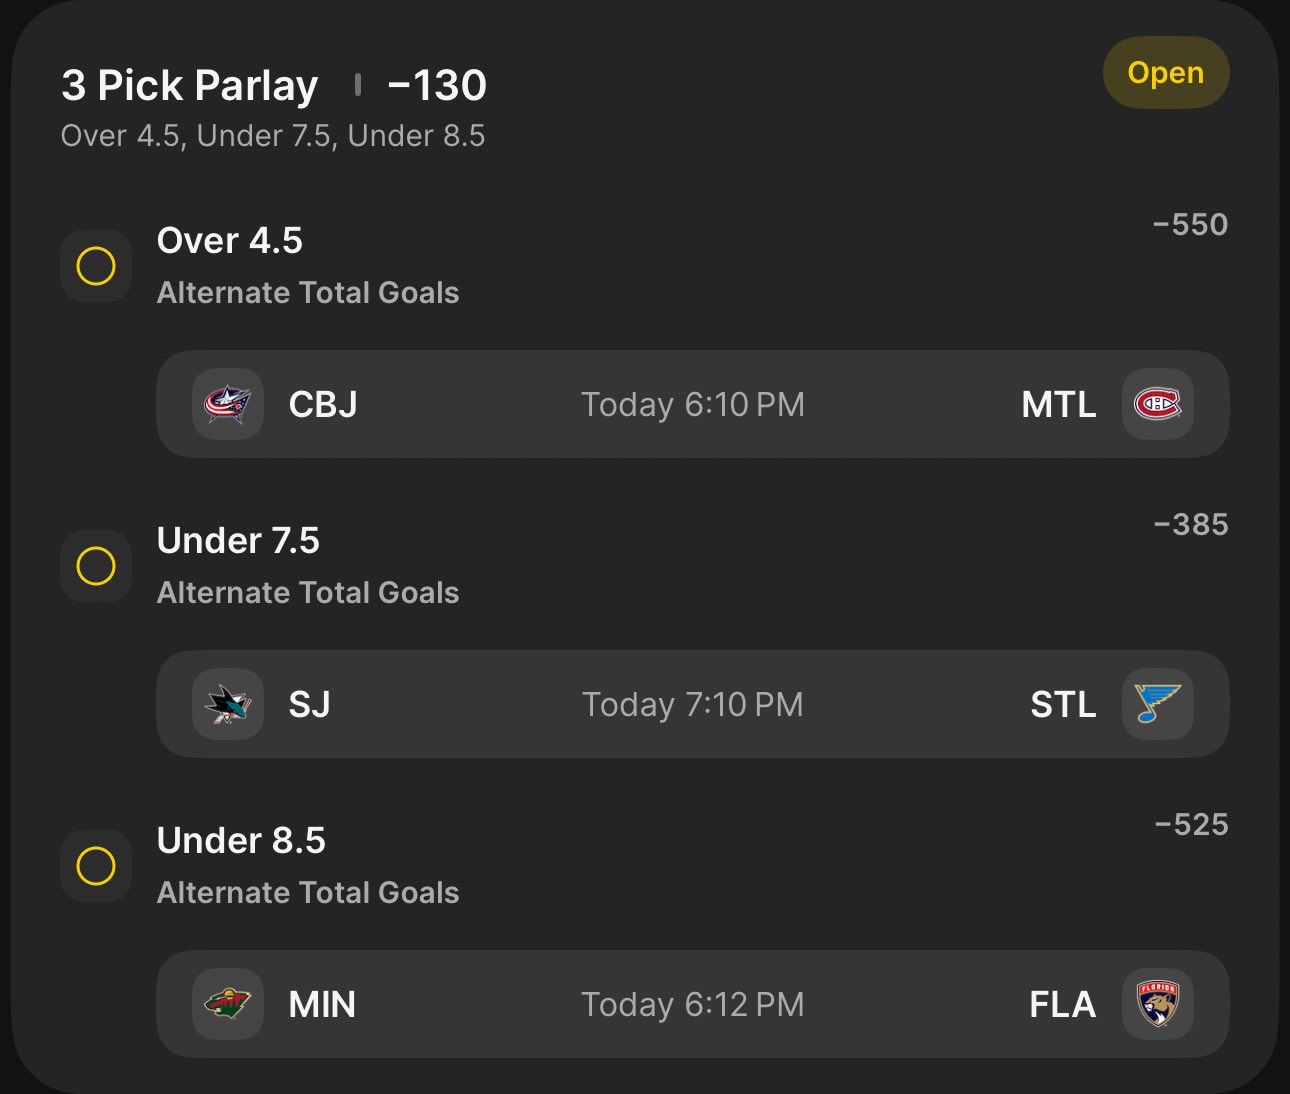Click the -130 parlay odds
Screen dimensions: 1290x1094
pos(437,86)
